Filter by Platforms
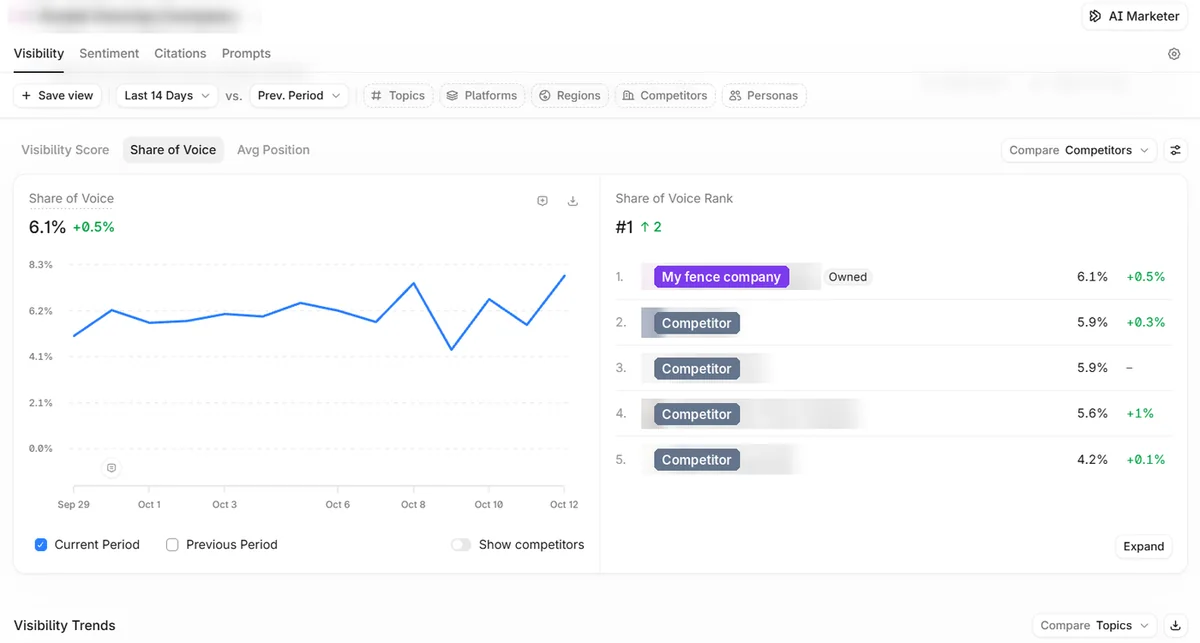Screen dimensions: 1200x643 point(482,96)
